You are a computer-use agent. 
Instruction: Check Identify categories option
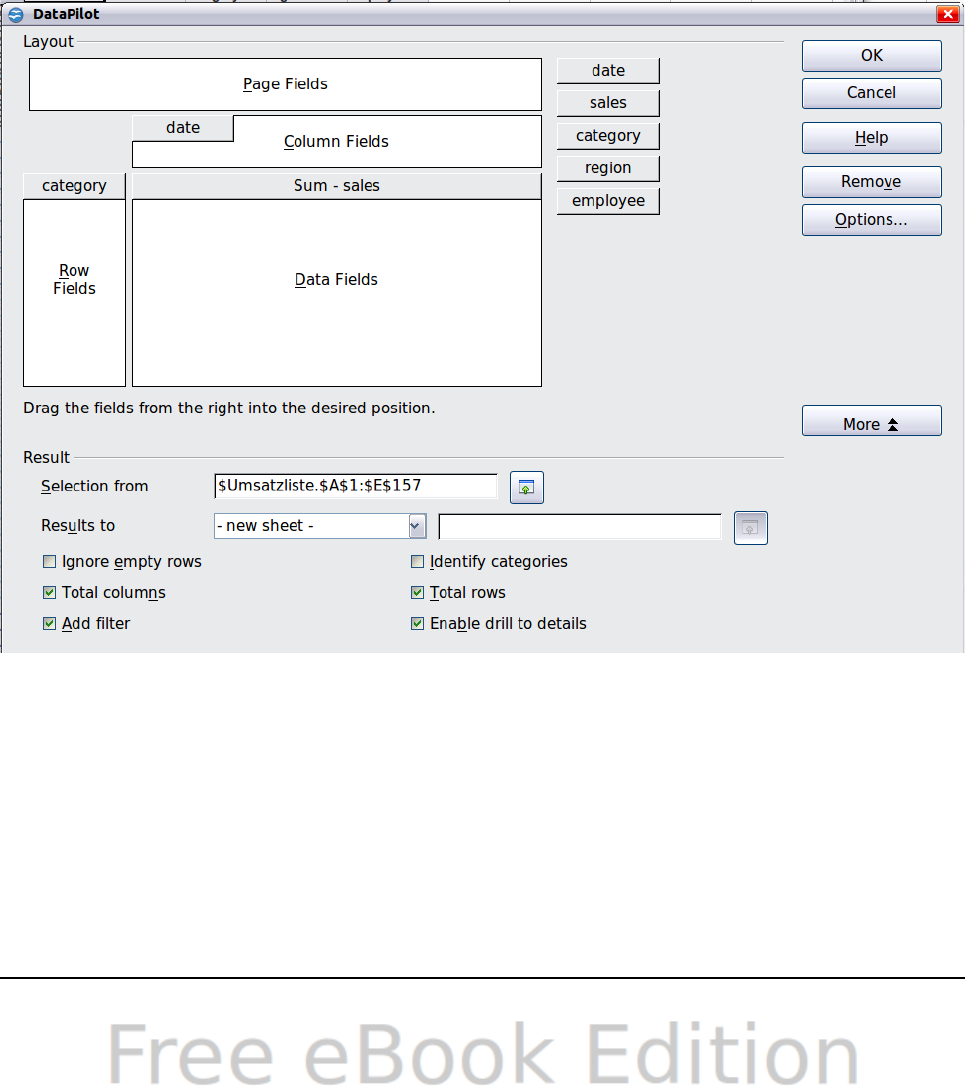(x=417, y=561)
